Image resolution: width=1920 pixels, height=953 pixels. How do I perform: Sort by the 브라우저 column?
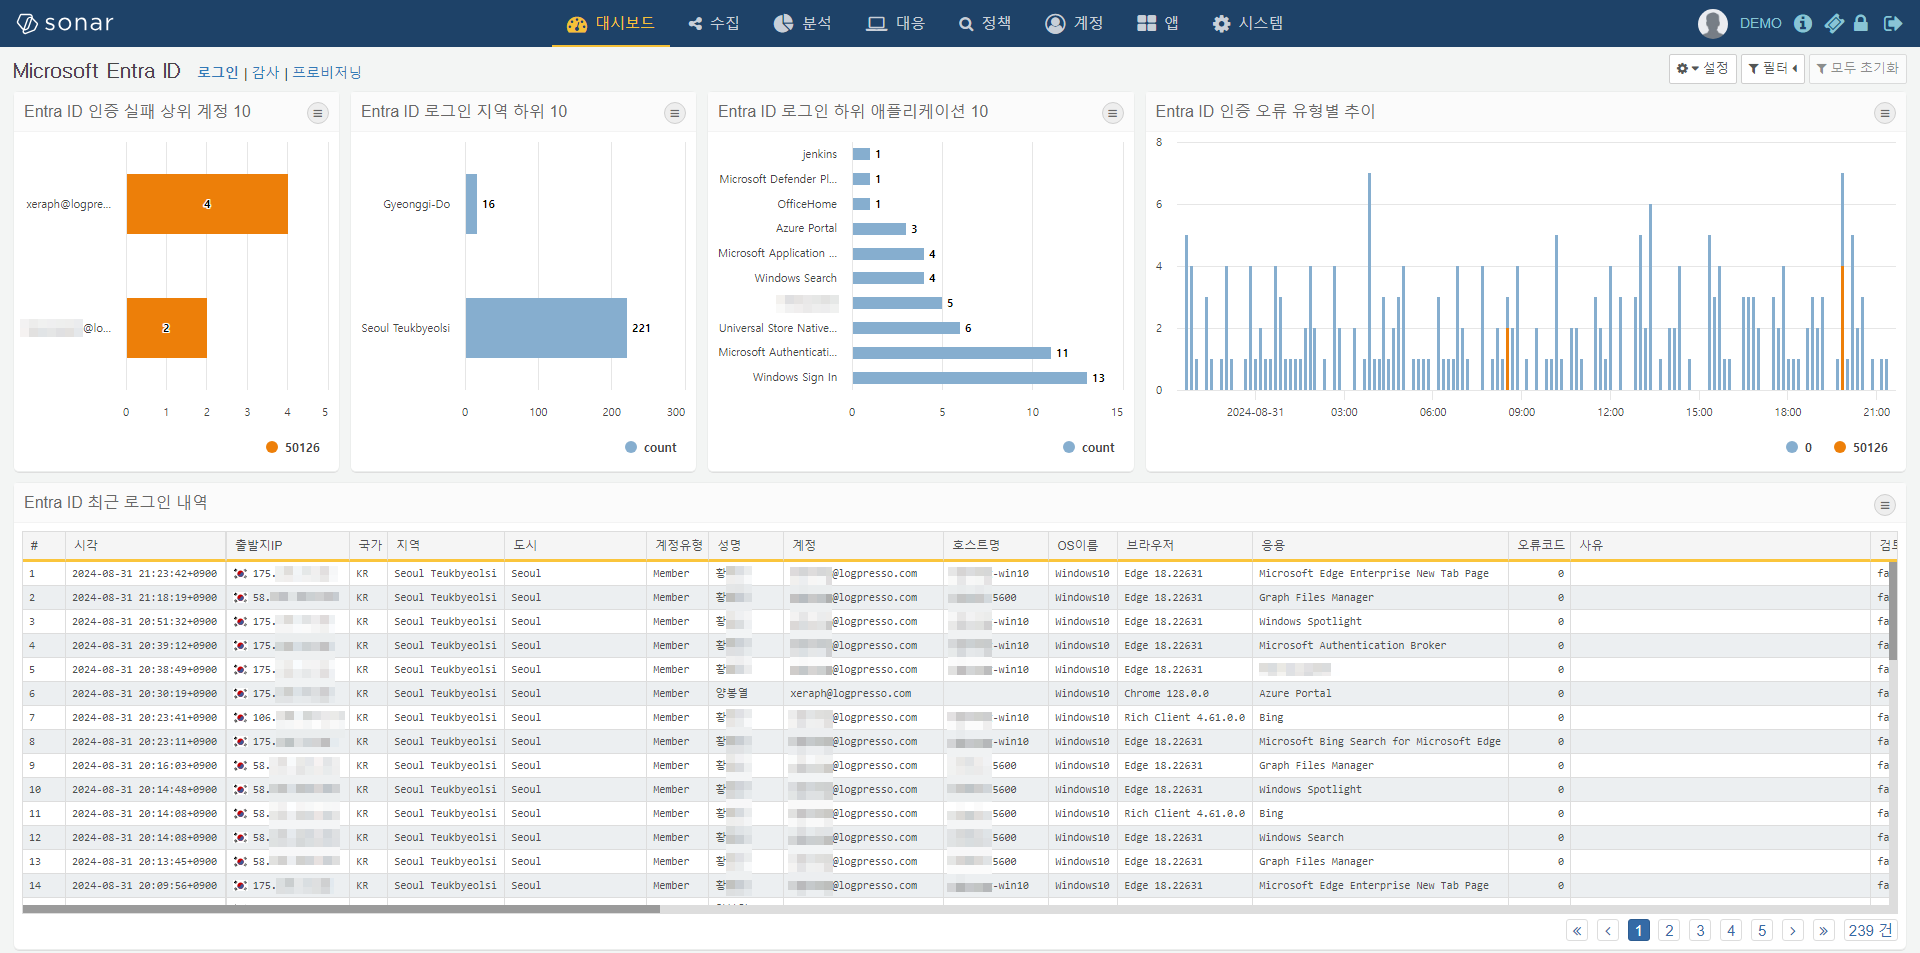(x=1185, y=545)
